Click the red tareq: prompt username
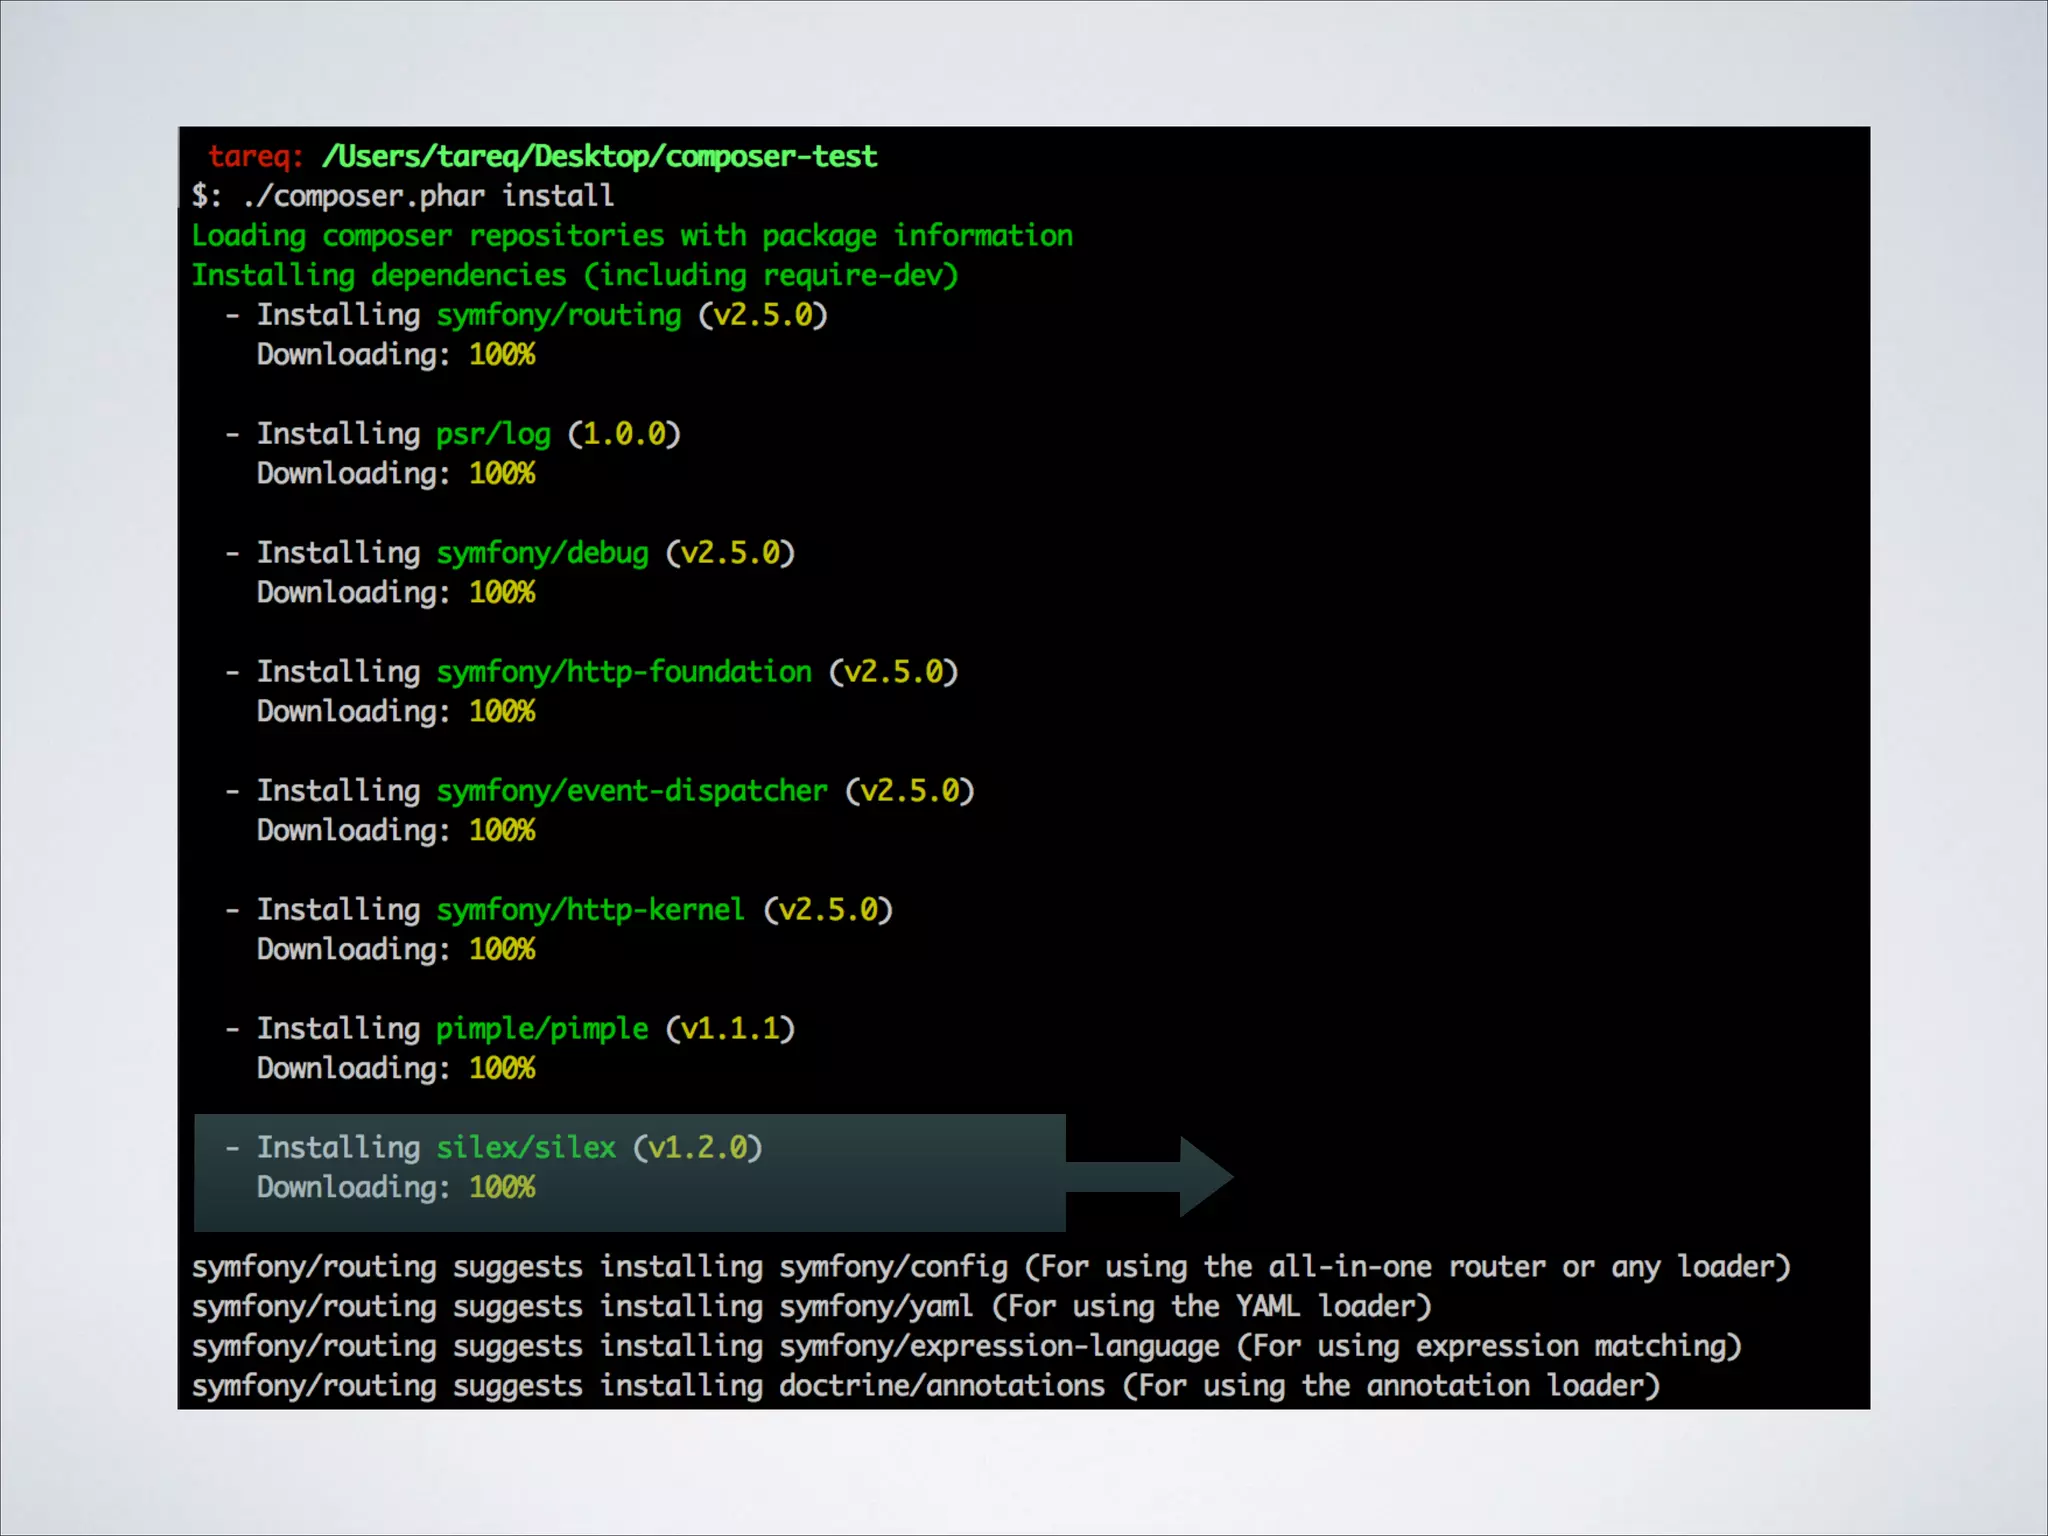This screenshot has width=2048, height=1536. 253,157
